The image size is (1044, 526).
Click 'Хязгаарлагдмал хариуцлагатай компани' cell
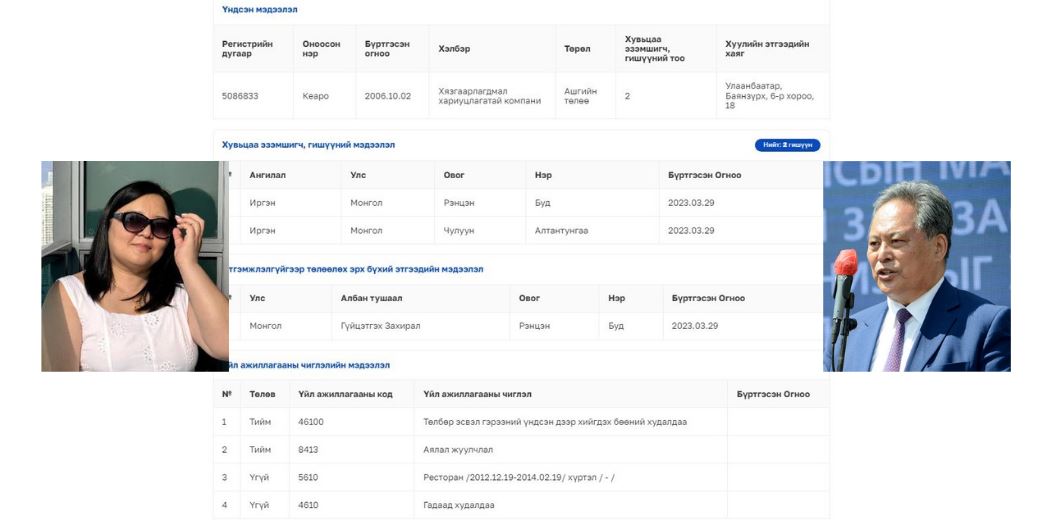(489, 96)
